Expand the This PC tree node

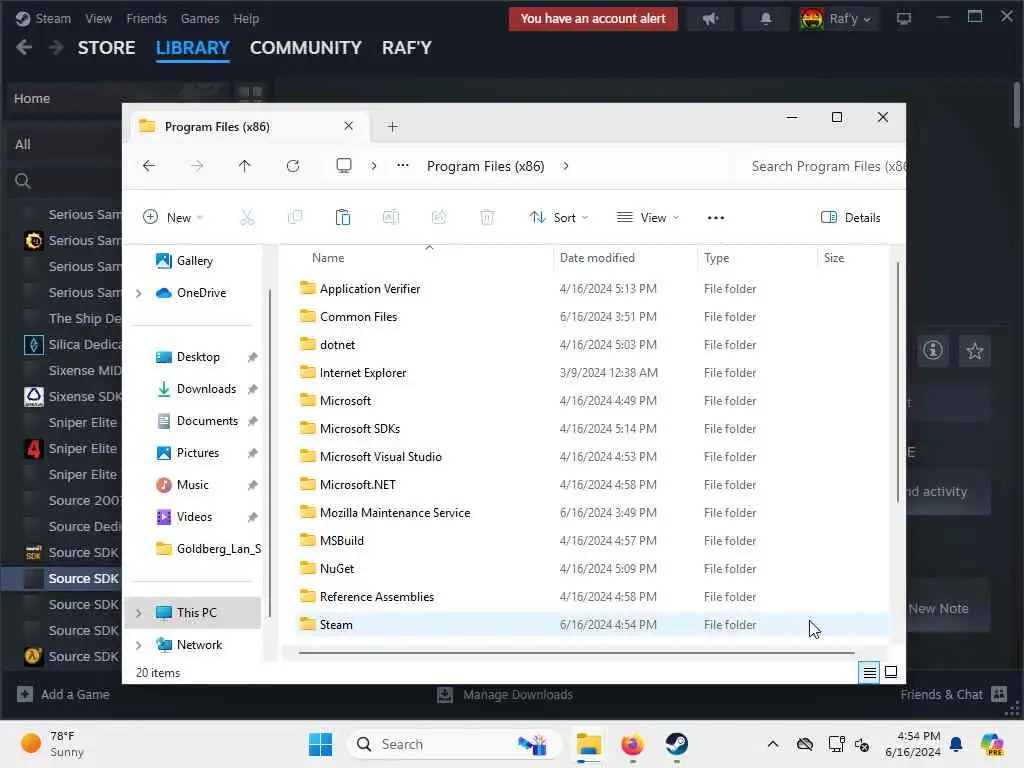click(x=139, y=613)
